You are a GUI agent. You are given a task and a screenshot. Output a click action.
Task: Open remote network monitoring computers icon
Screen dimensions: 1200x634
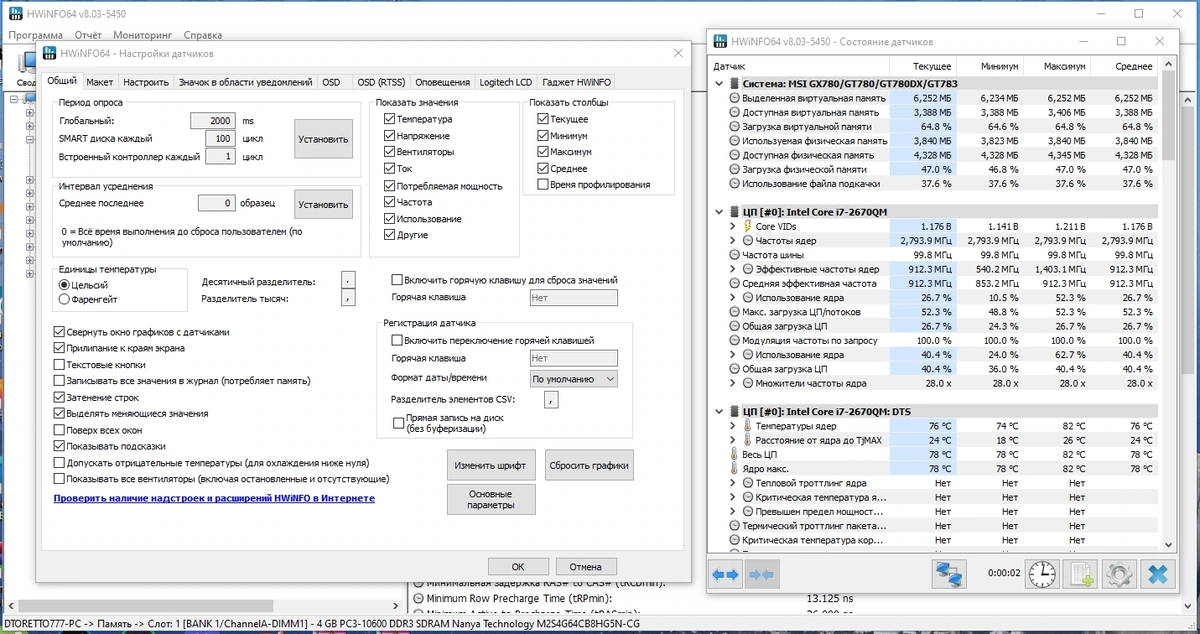point(947,574)
